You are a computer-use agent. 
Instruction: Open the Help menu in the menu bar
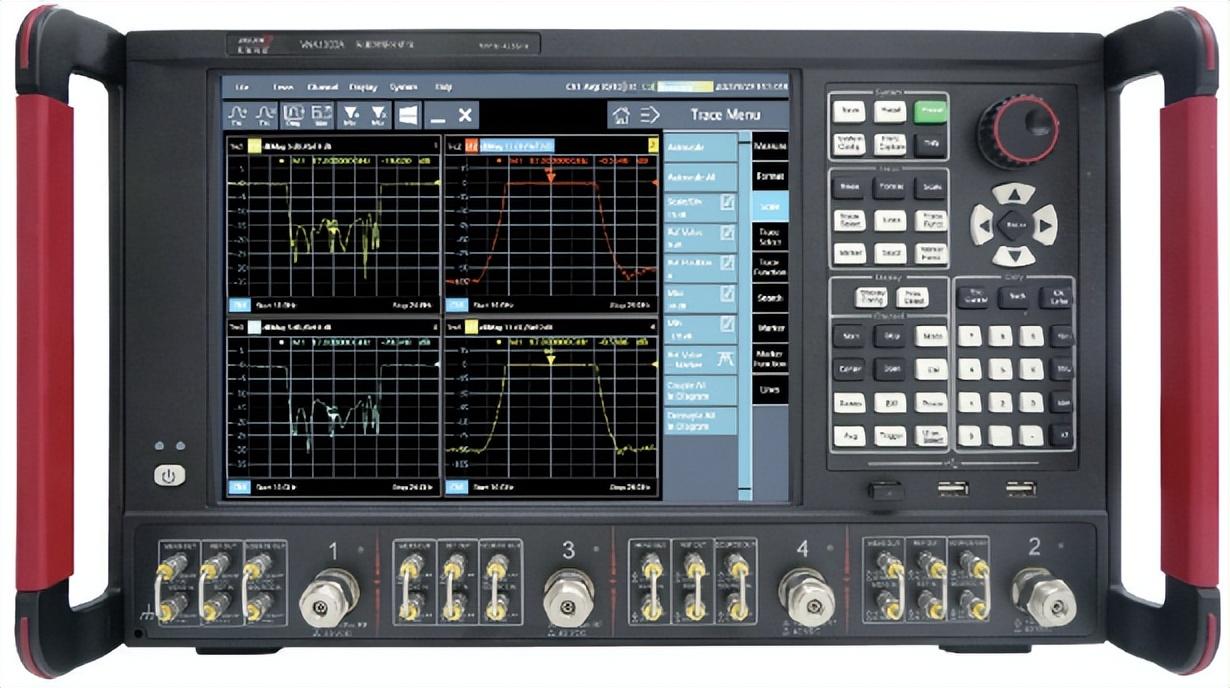click(443, 87)
